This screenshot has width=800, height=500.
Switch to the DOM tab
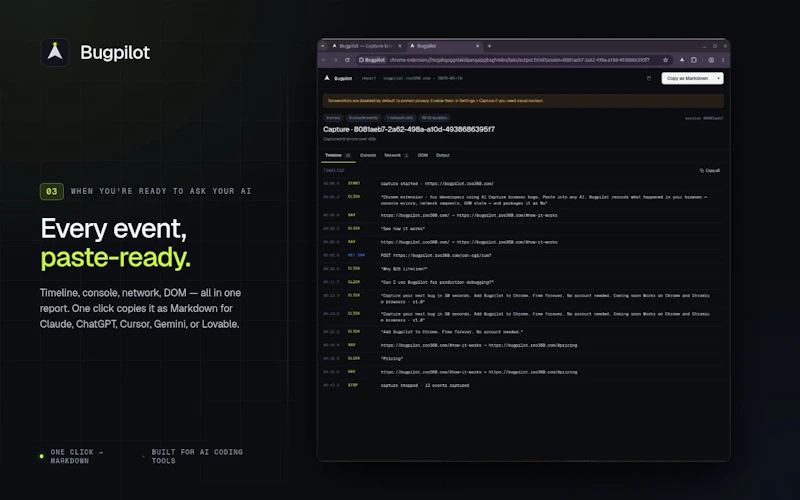pos(422,155)
